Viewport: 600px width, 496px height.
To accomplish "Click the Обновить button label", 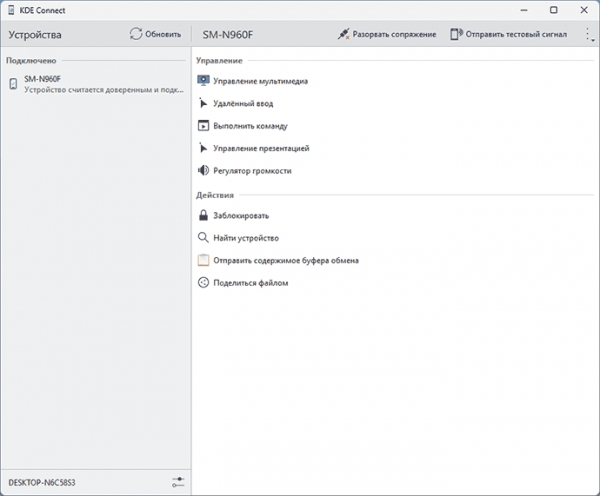I will [x=163, y=34].
